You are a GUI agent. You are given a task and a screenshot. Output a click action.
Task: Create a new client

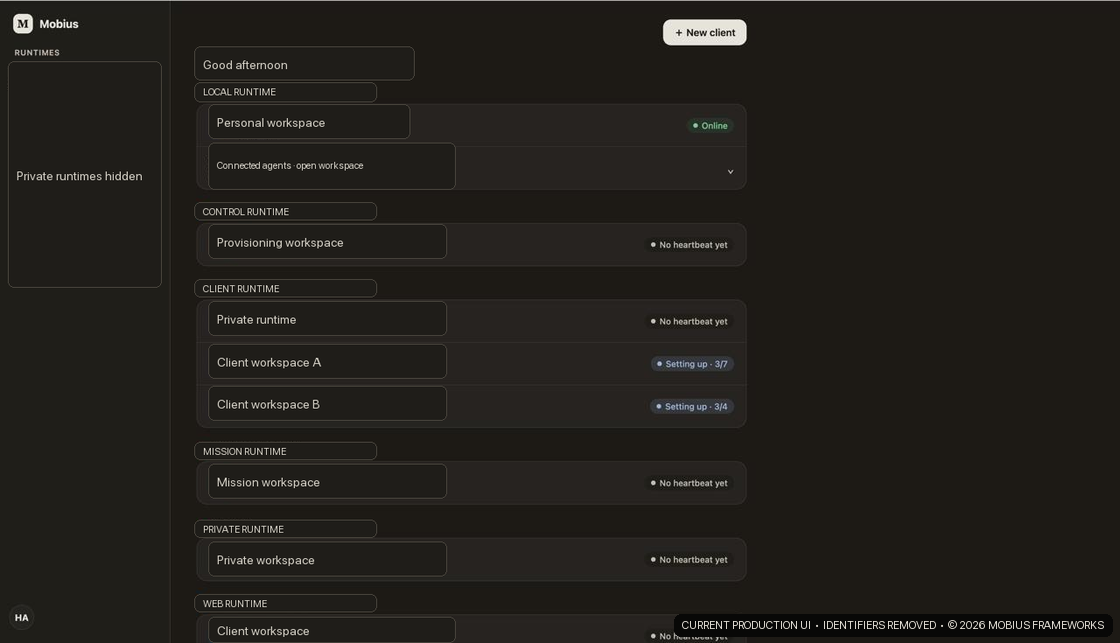tap(704, 32)
